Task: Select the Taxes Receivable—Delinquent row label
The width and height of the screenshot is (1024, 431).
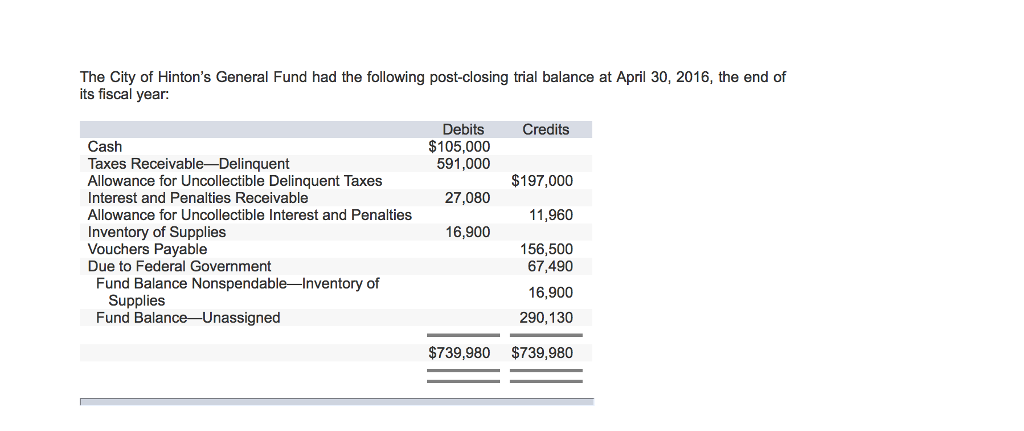Action: pyautogui.click(x=188, y=164)
